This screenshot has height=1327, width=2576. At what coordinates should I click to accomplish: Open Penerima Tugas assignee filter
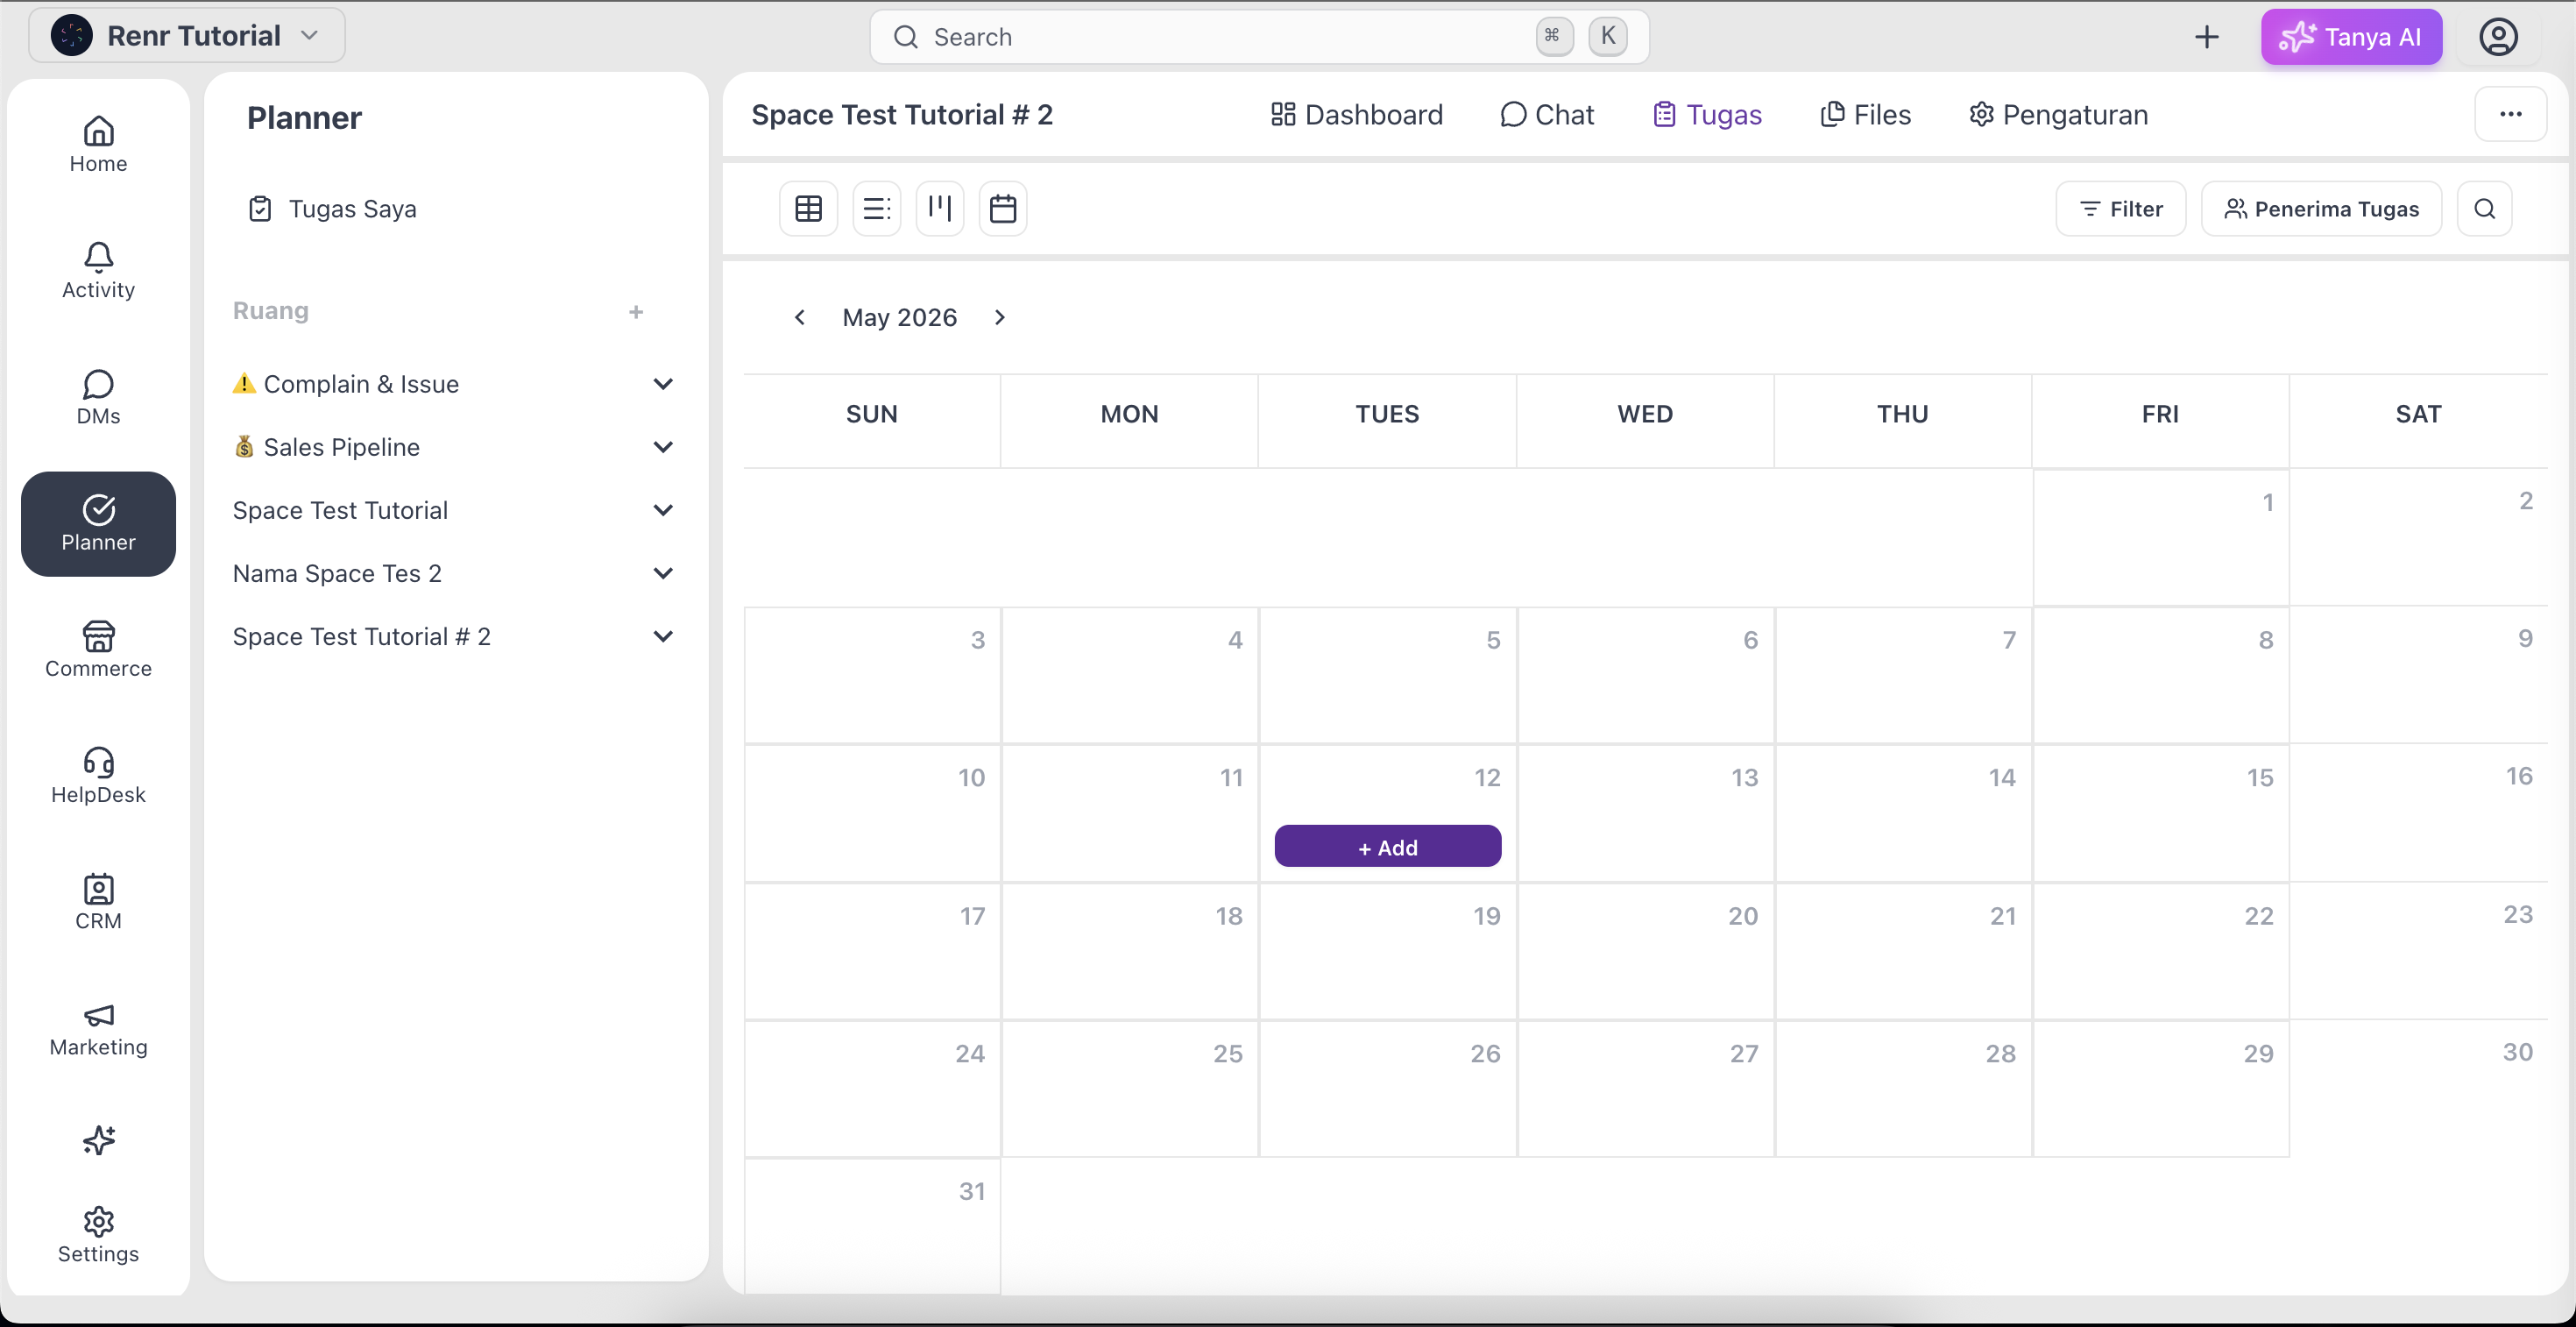2321,209
